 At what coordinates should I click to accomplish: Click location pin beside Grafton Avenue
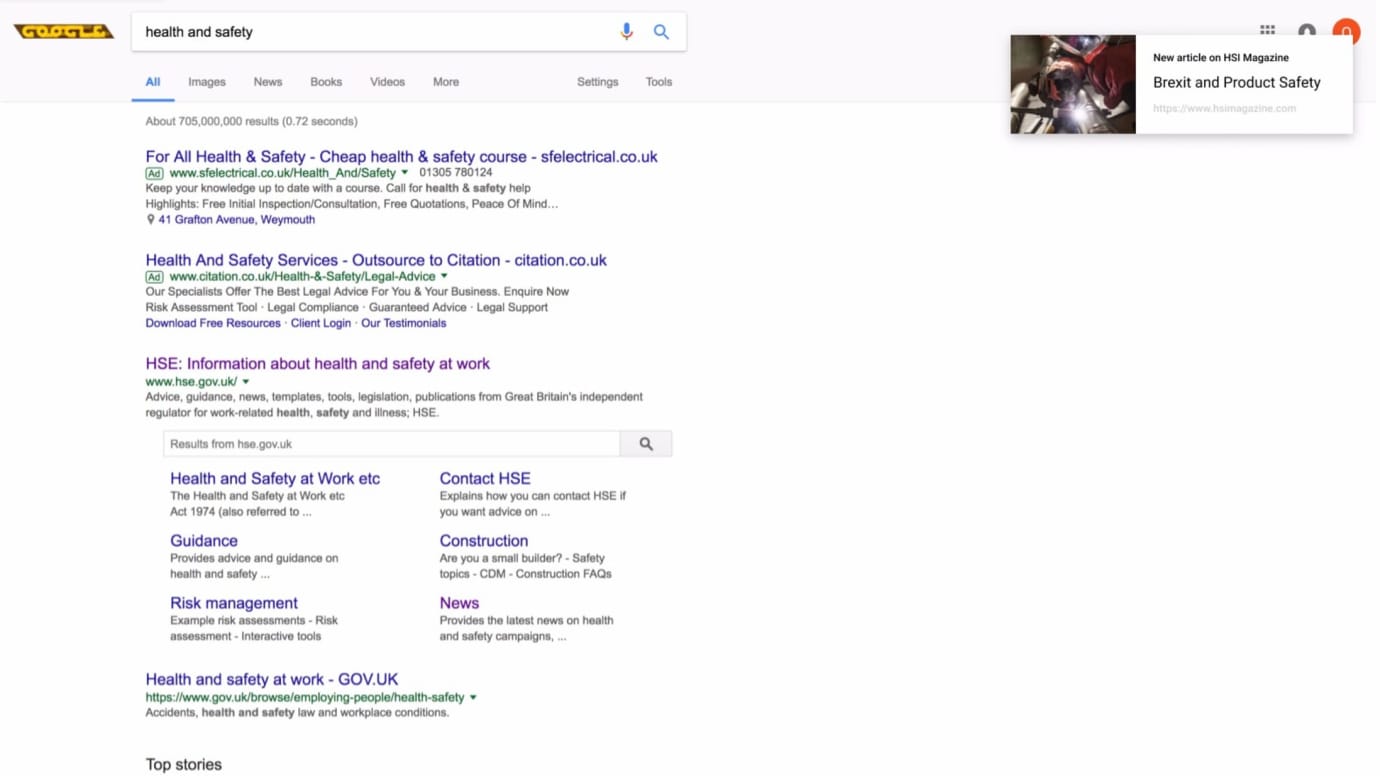(x=151, y=220)
